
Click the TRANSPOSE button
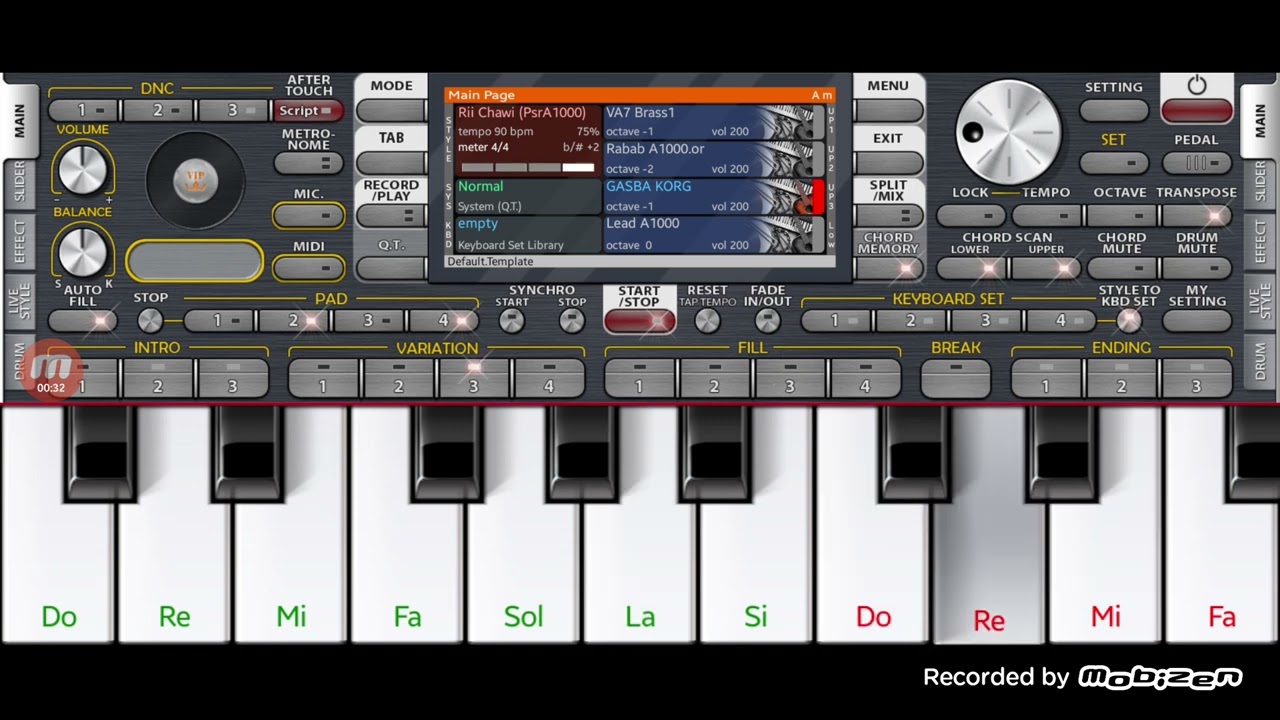[1197, 215]
